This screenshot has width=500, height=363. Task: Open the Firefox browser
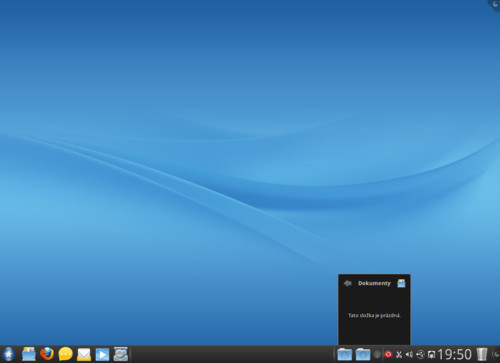(x=47, y=354)
